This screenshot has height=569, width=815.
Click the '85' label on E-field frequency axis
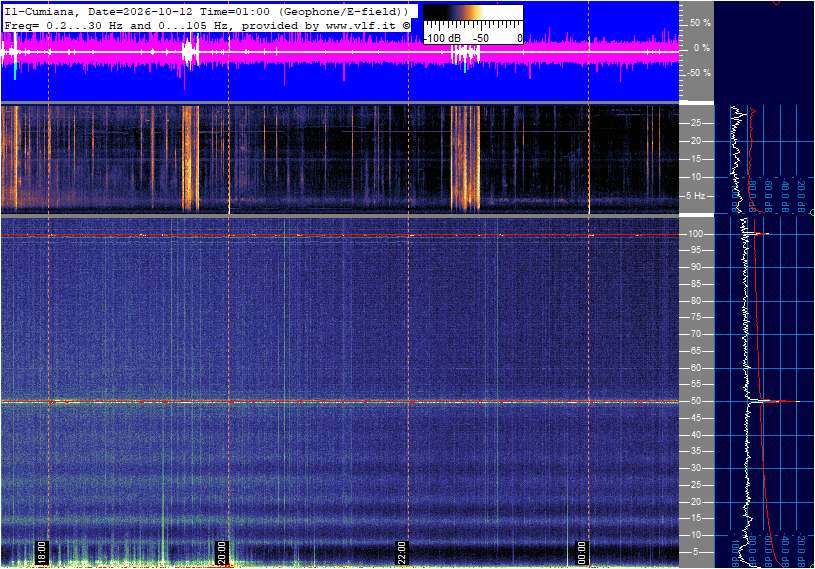pos(695,284)
